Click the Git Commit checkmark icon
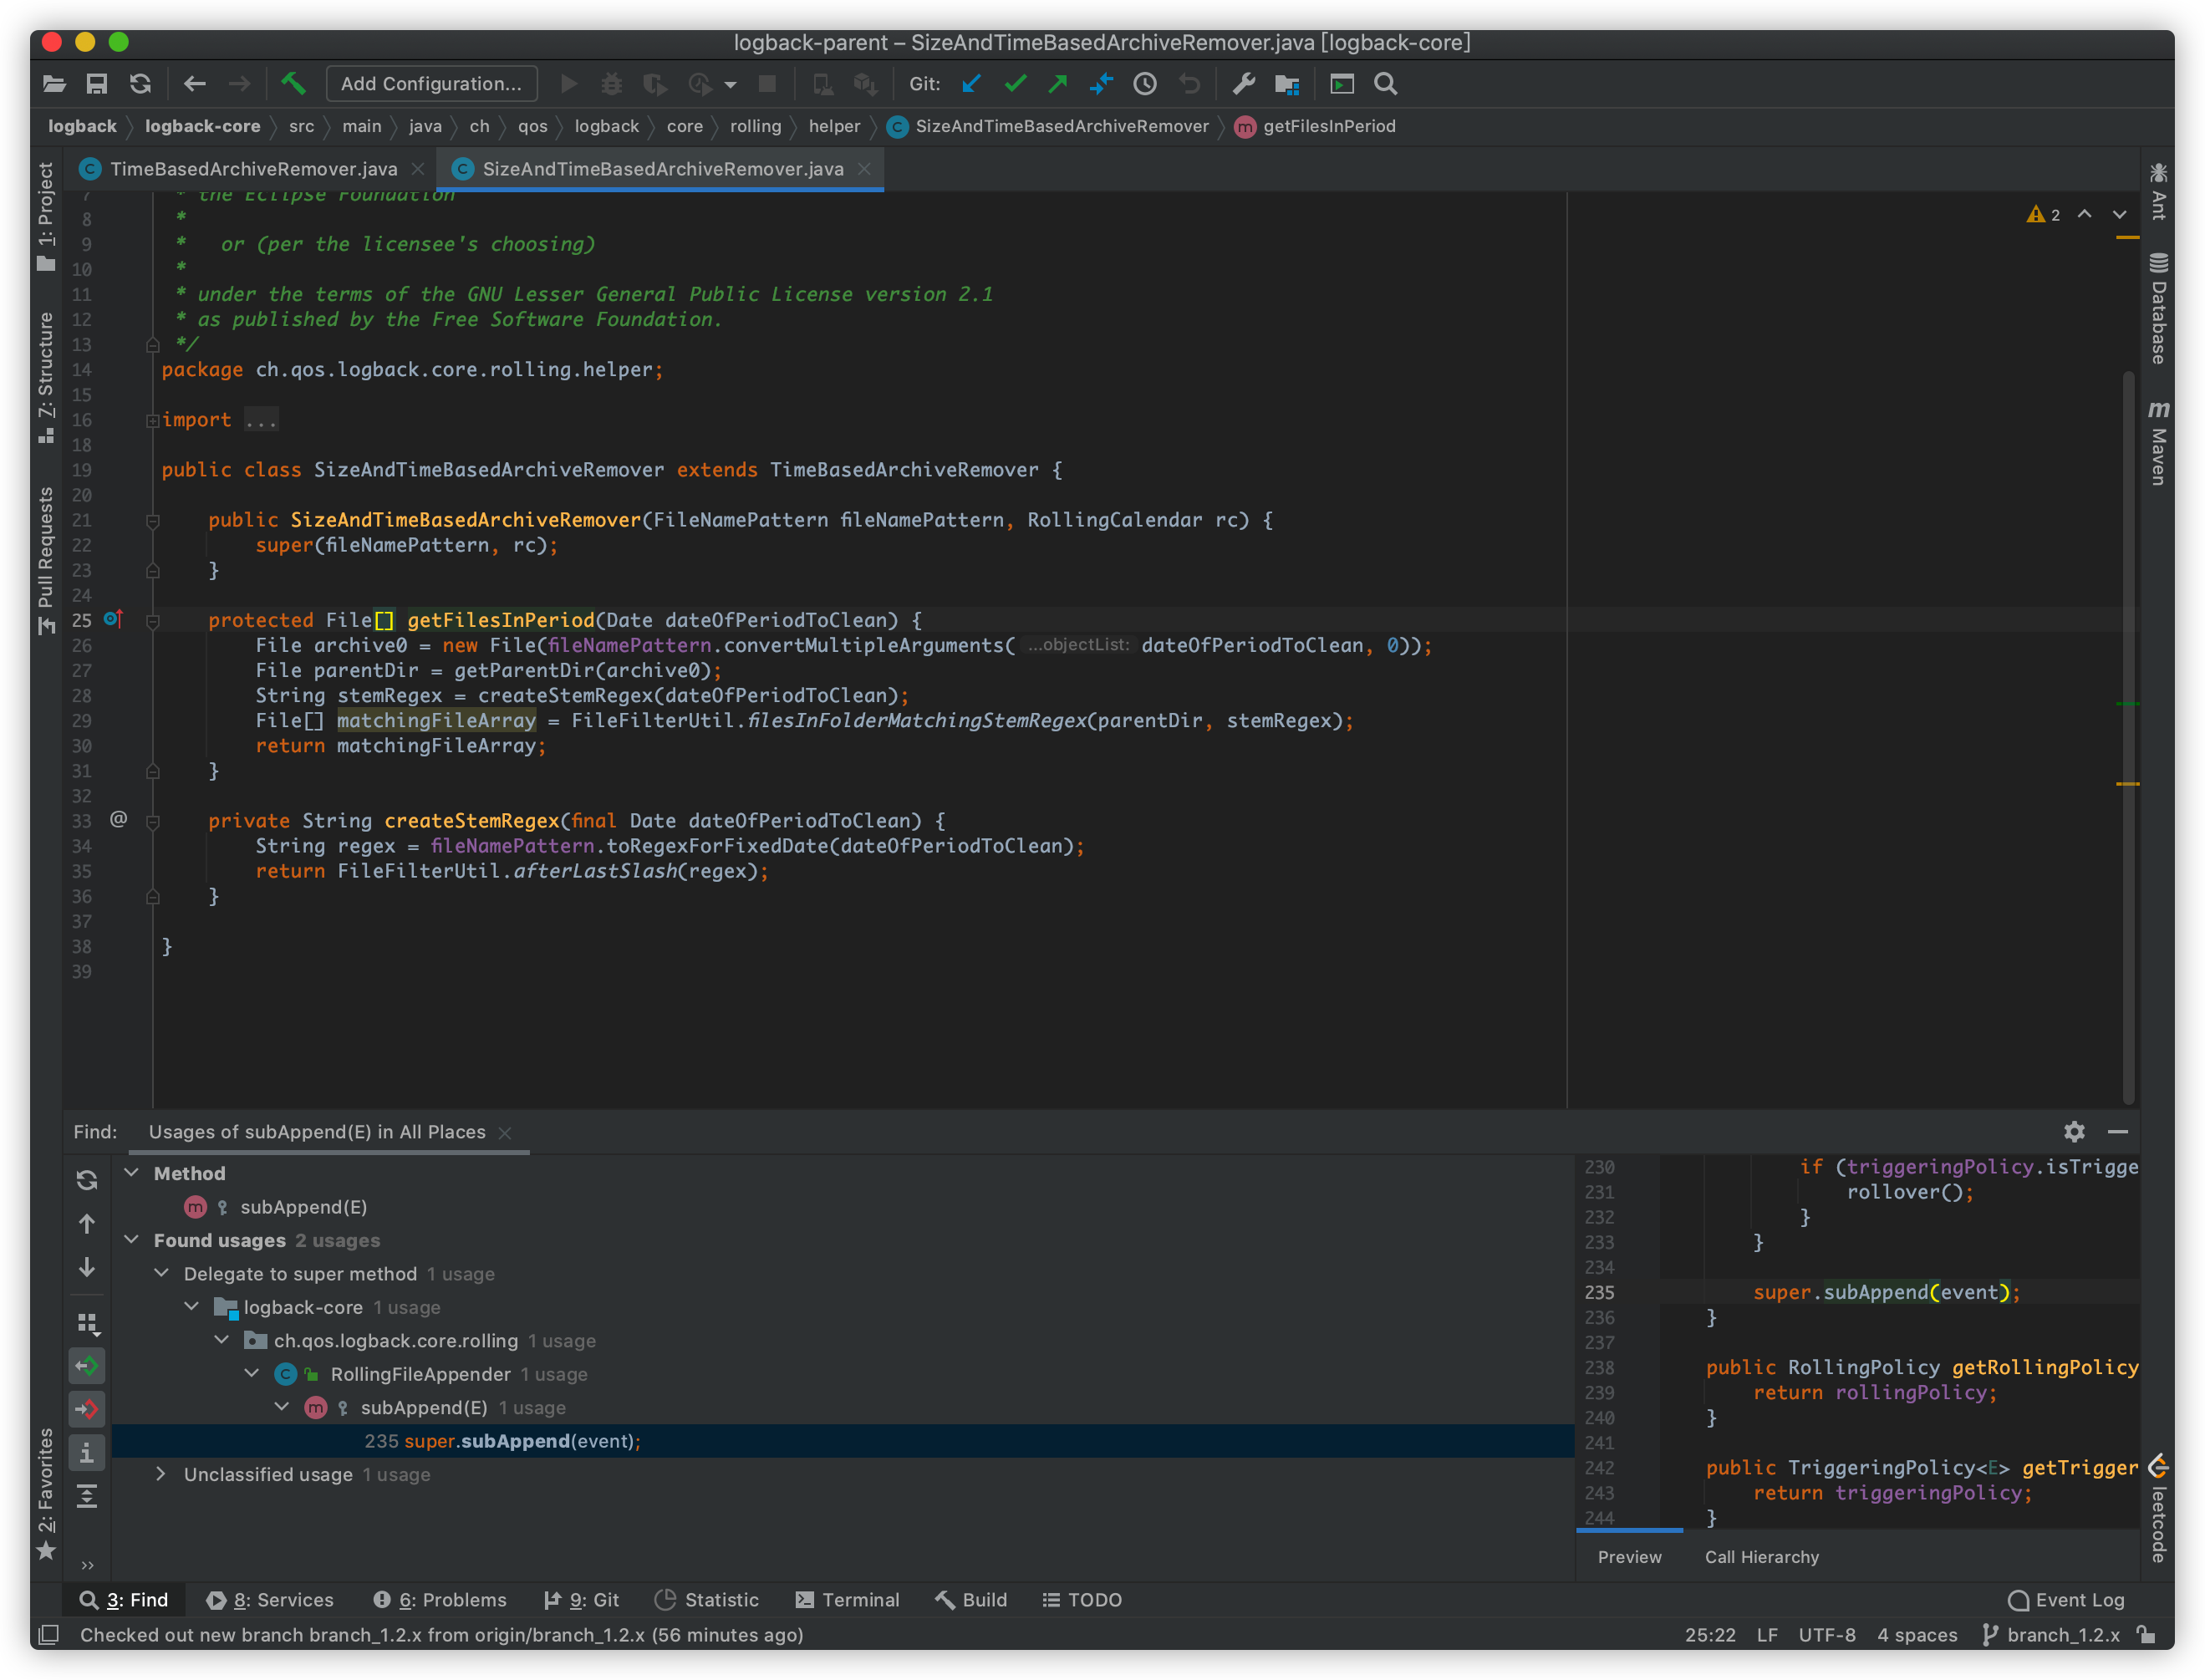2205x1680 pixels. 1015,84
